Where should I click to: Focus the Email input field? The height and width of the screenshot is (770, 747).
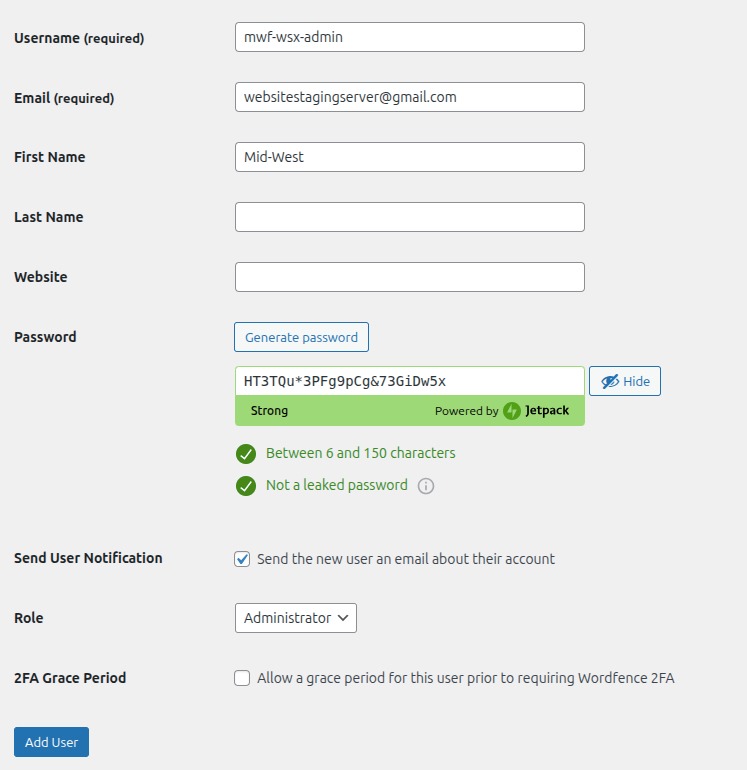click(x=409, y=97)
